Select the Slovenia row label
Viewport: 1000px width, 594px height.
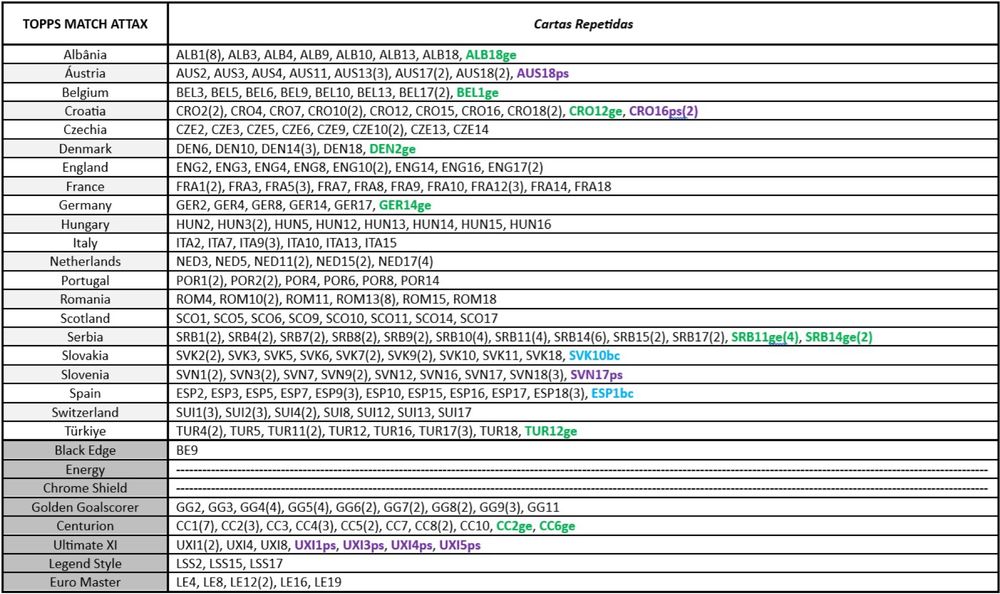(x=85, y=375)
